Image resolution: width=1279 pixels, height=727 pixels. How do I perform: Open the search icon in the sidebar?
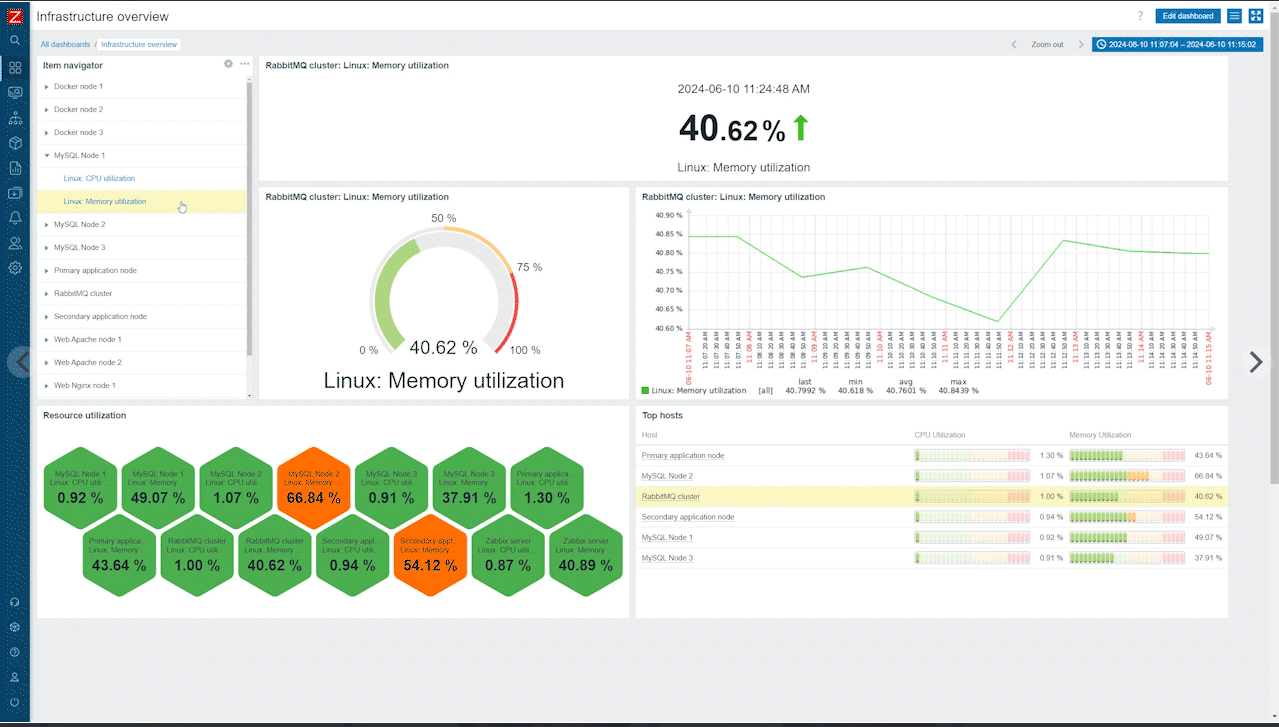coord(15,41)
